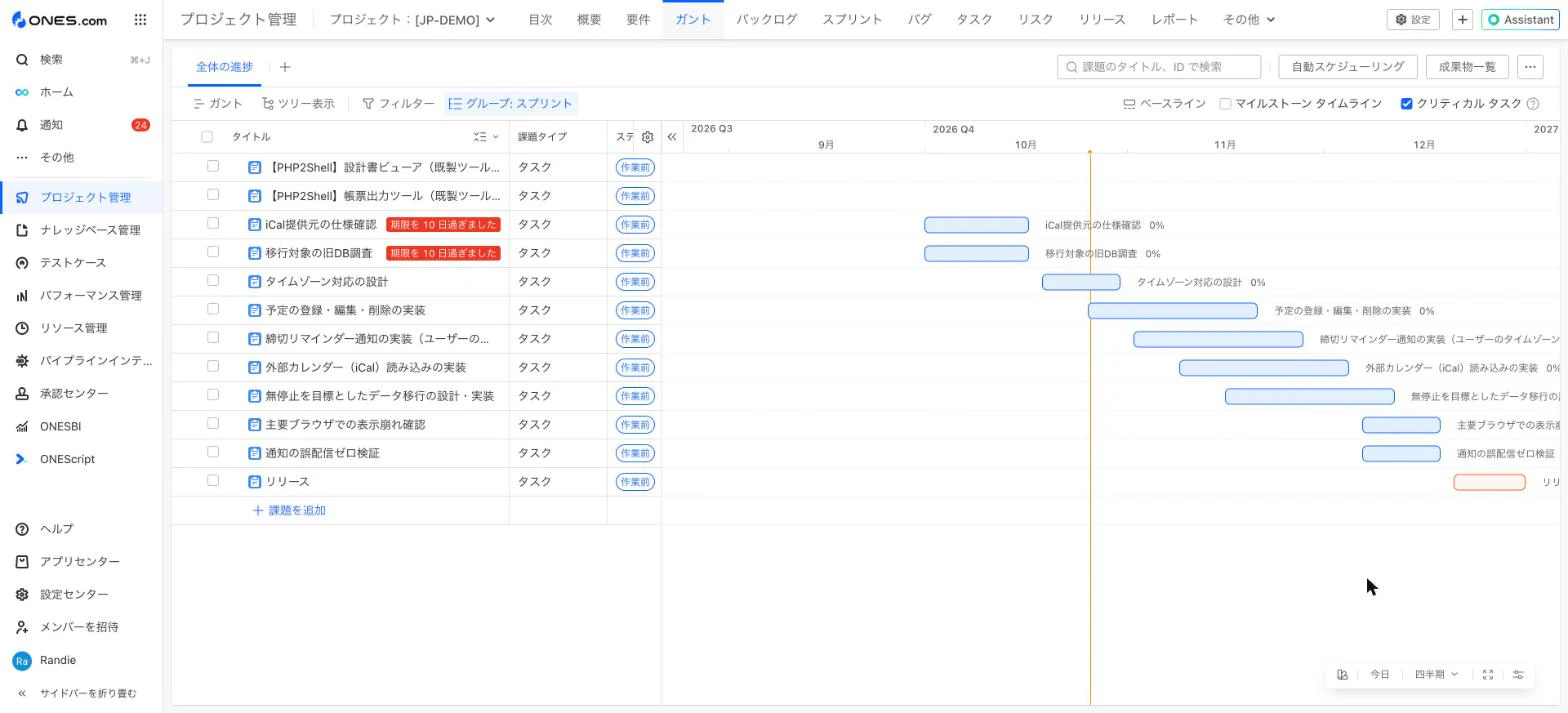Click the plus icon in top bar
Screen dimensions: 1568x713
click(x=1462, y=20)
